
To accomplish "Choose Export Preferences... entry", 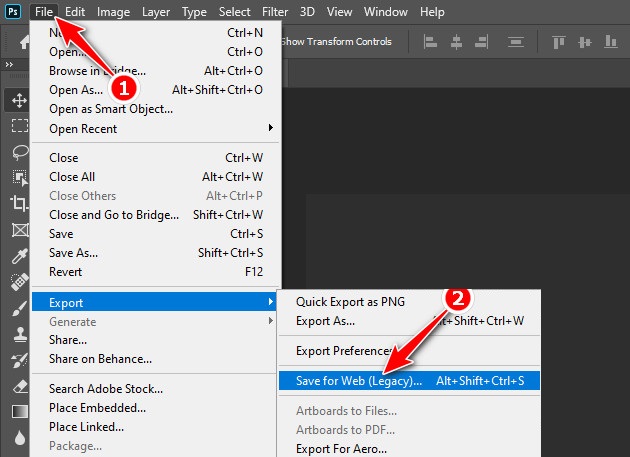I will (x=409, y=351).
